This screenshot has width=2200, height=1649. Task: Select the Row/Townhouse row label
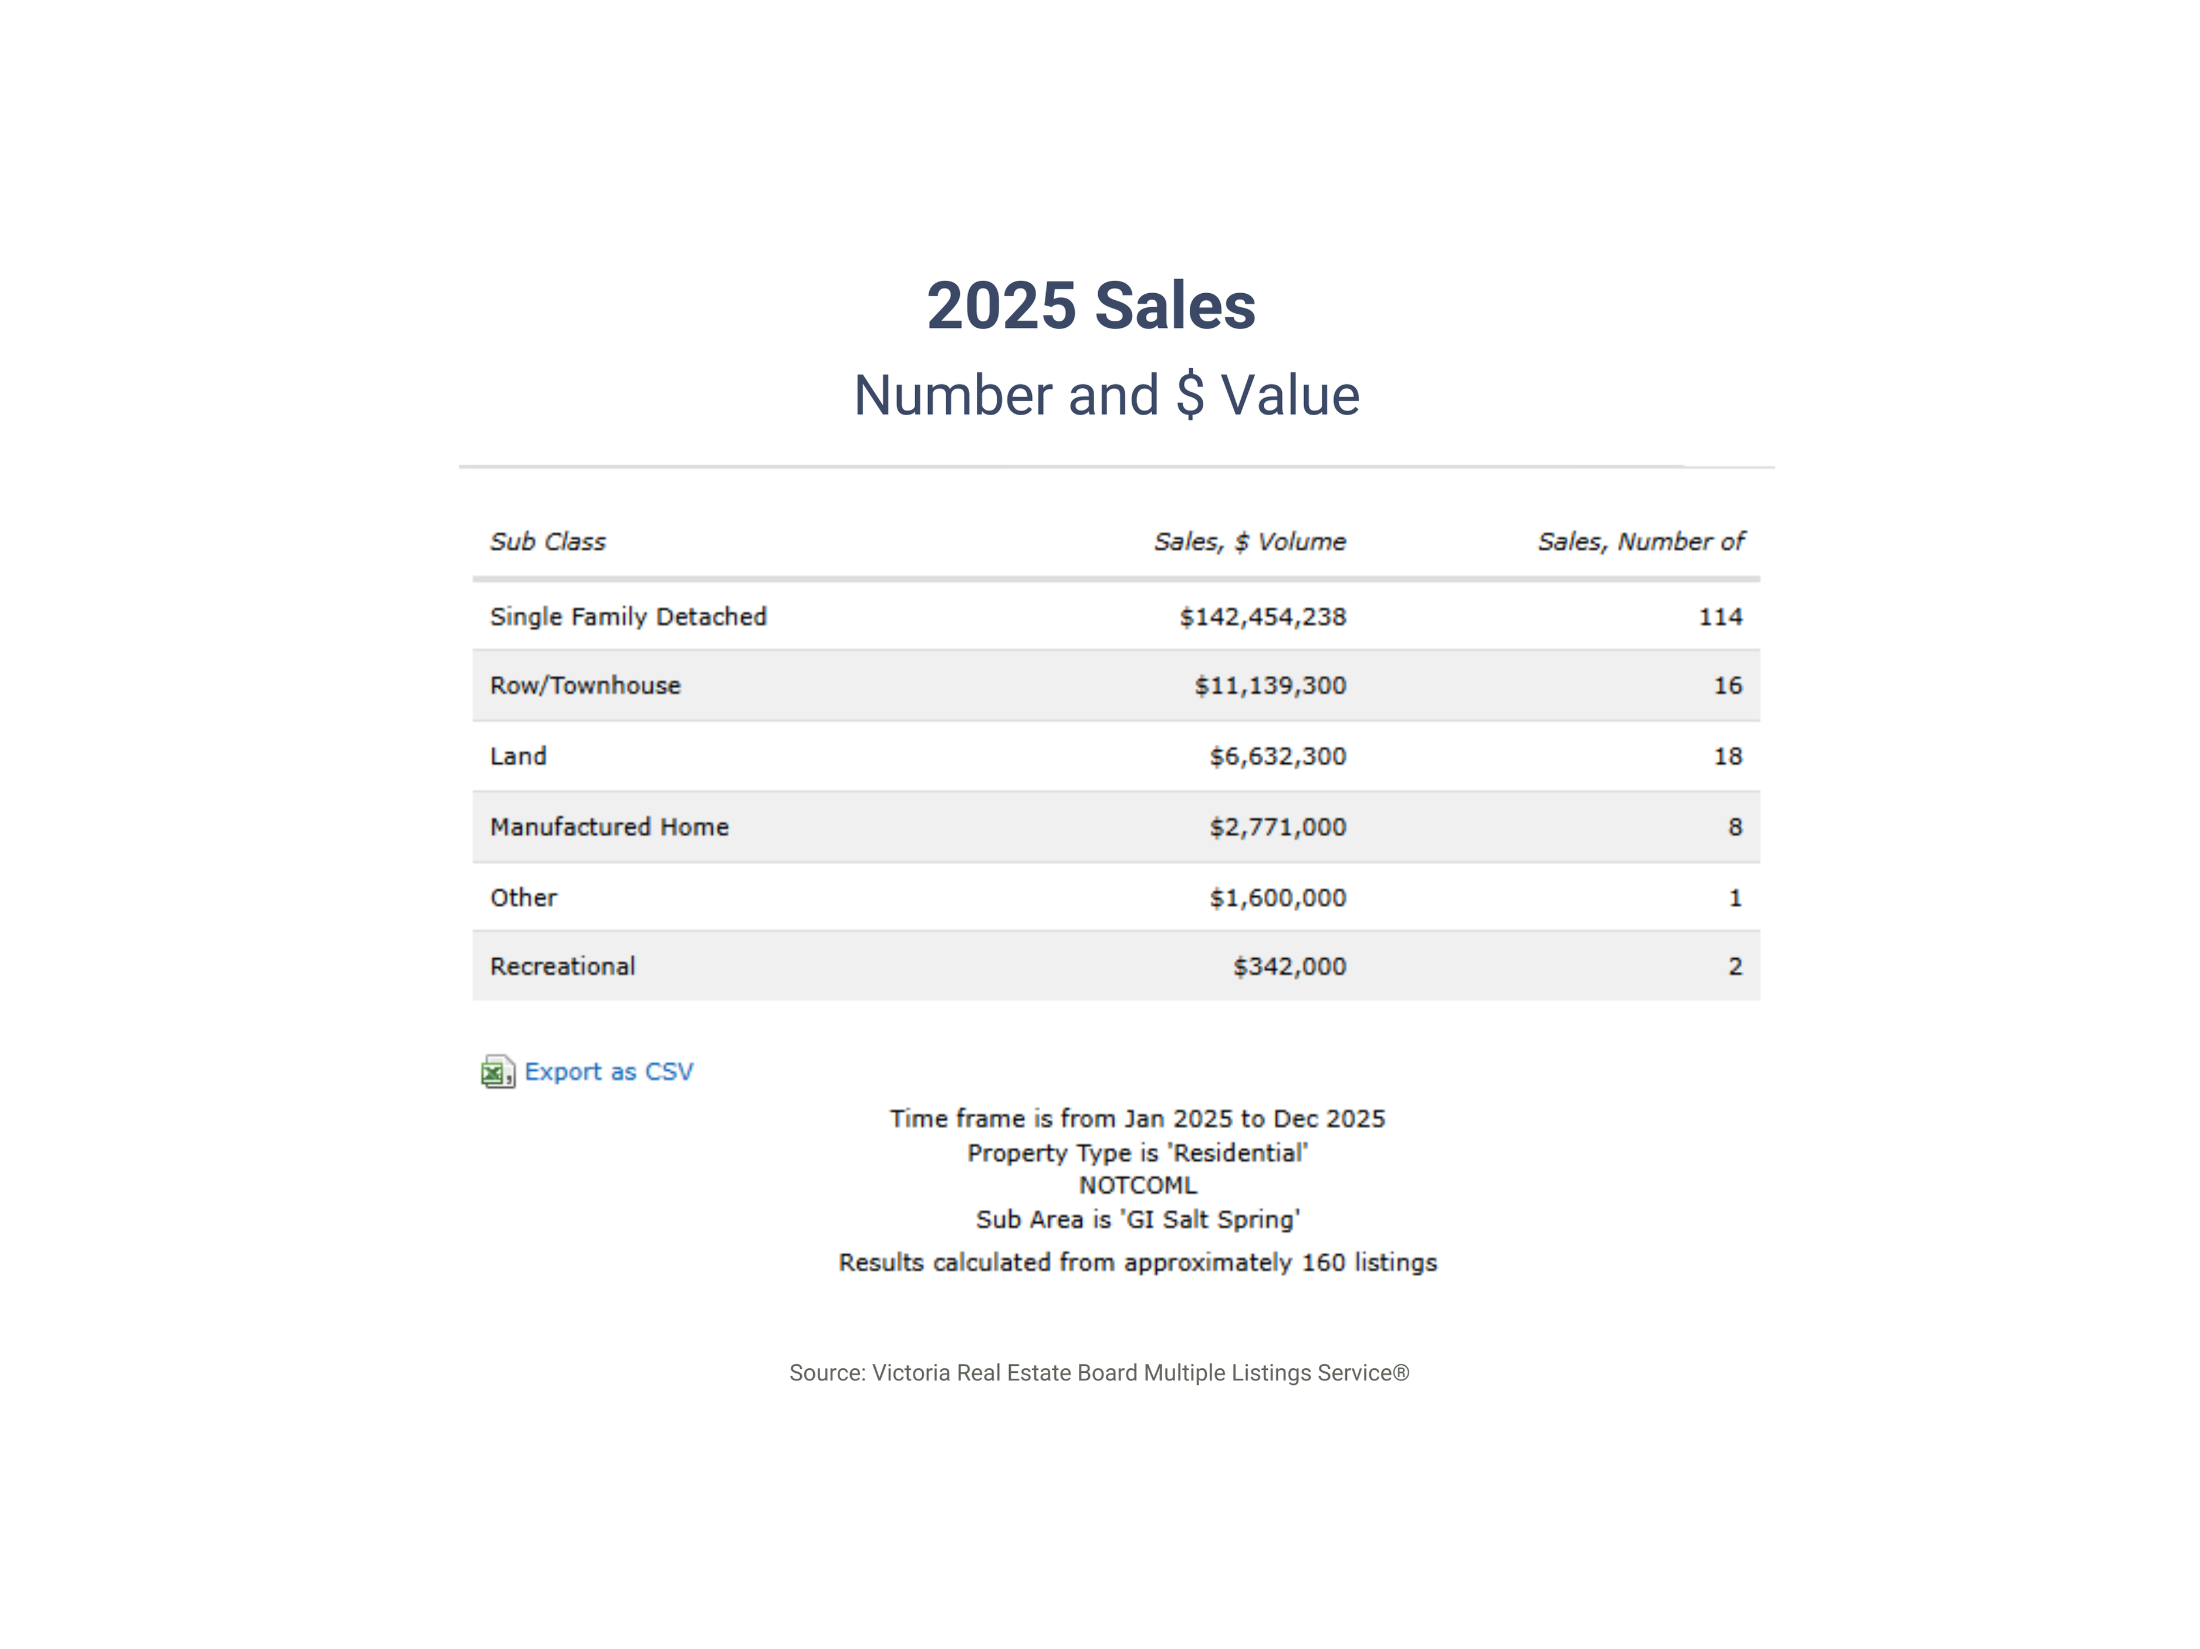tap(585, 686)
